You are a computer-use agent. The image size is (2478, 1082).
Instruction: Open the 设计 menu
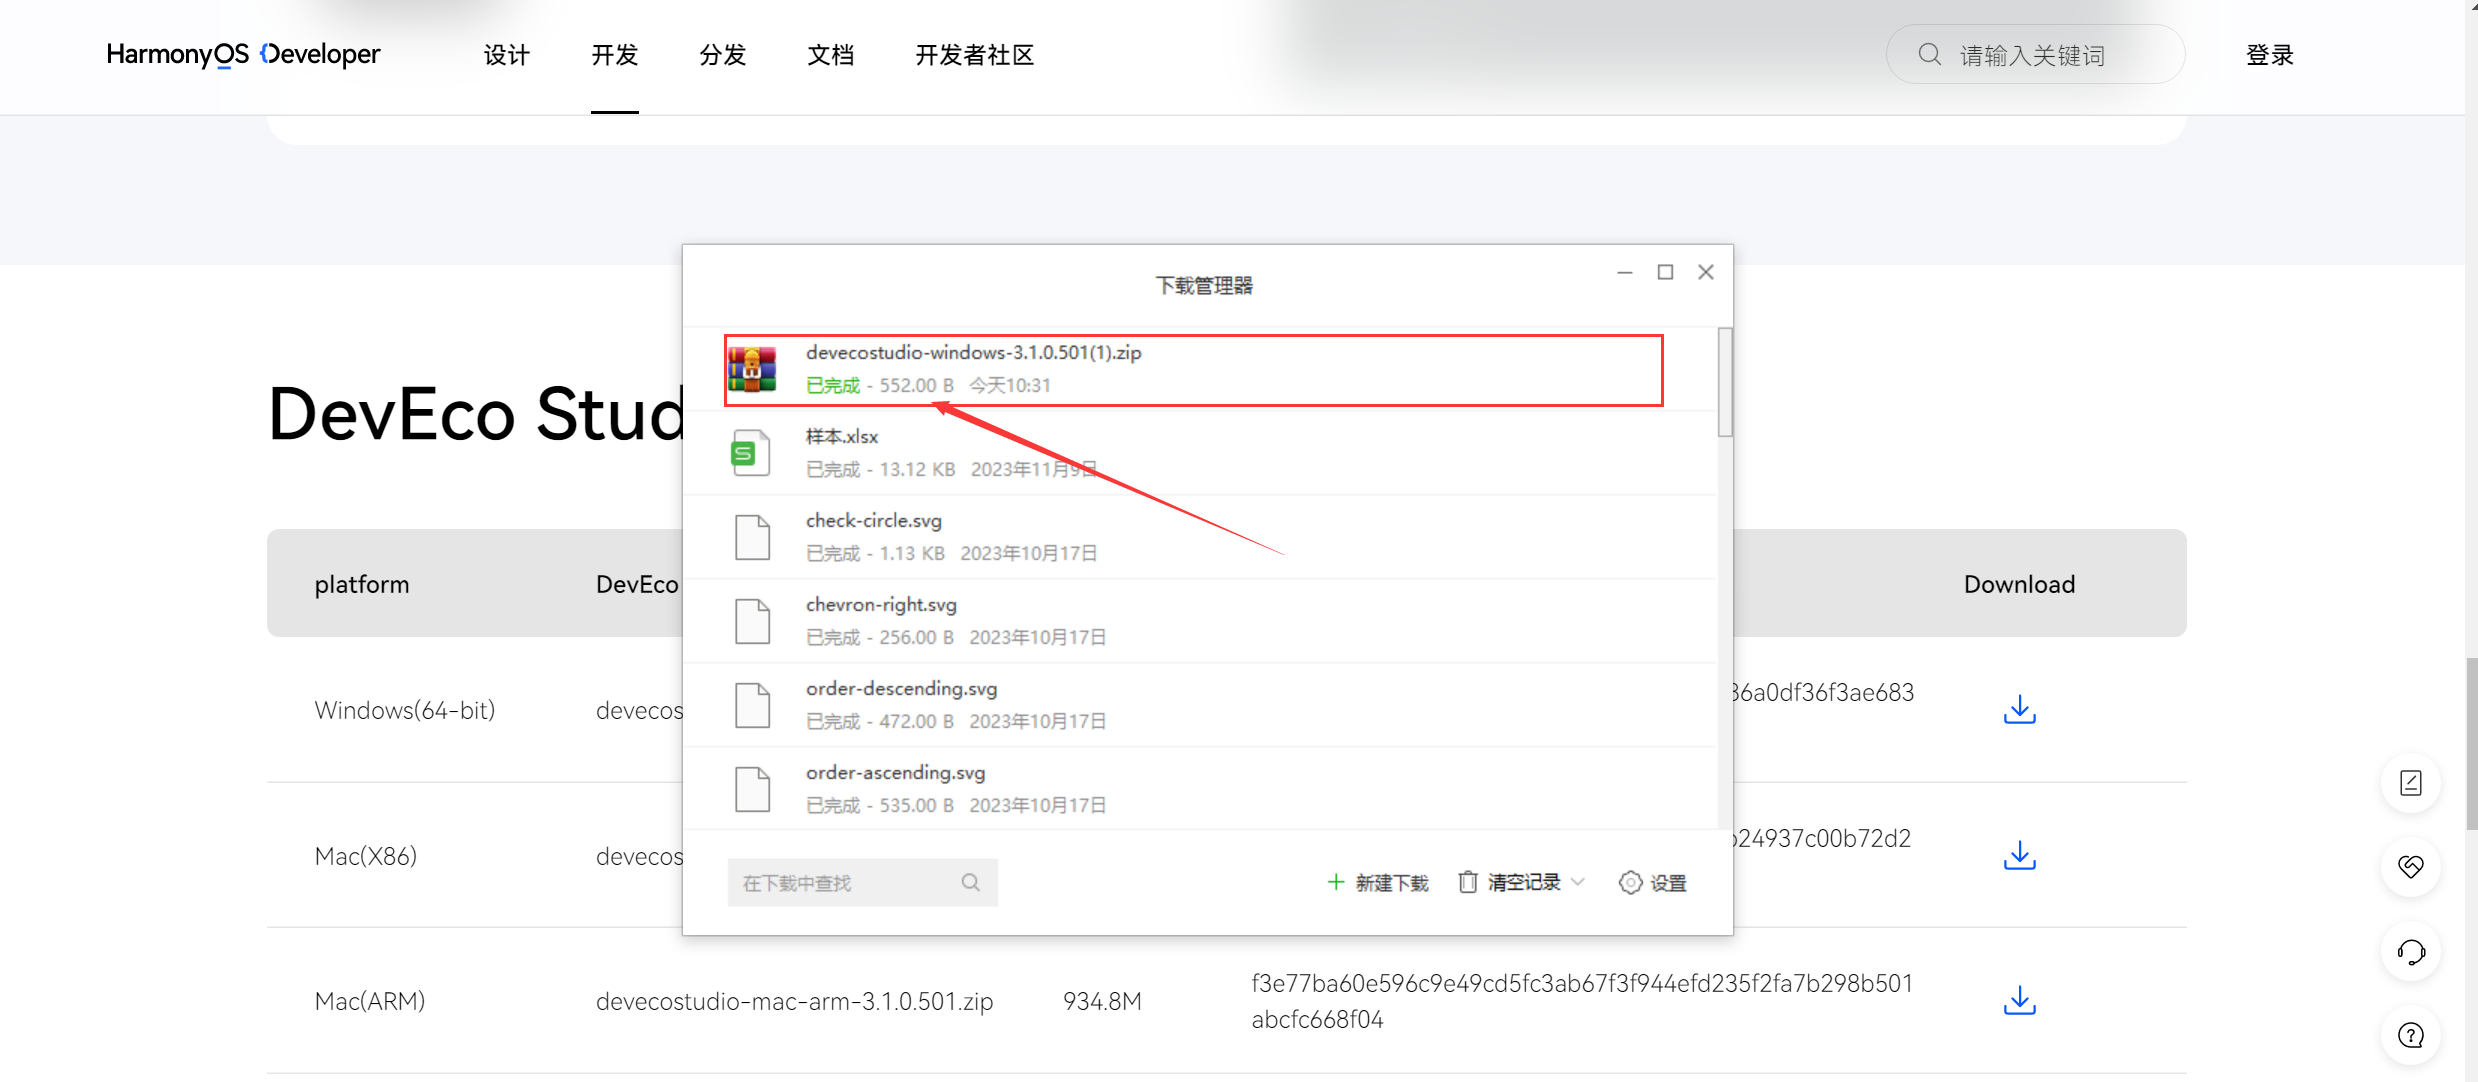click(506, 55)
